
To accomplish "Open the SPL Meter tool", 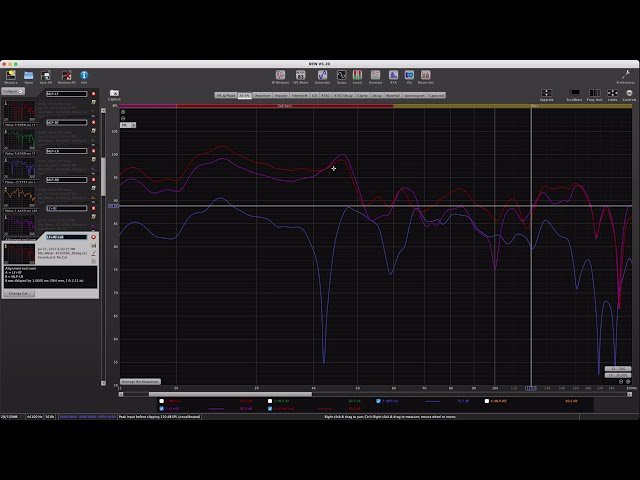I will (x=301, y=75).
